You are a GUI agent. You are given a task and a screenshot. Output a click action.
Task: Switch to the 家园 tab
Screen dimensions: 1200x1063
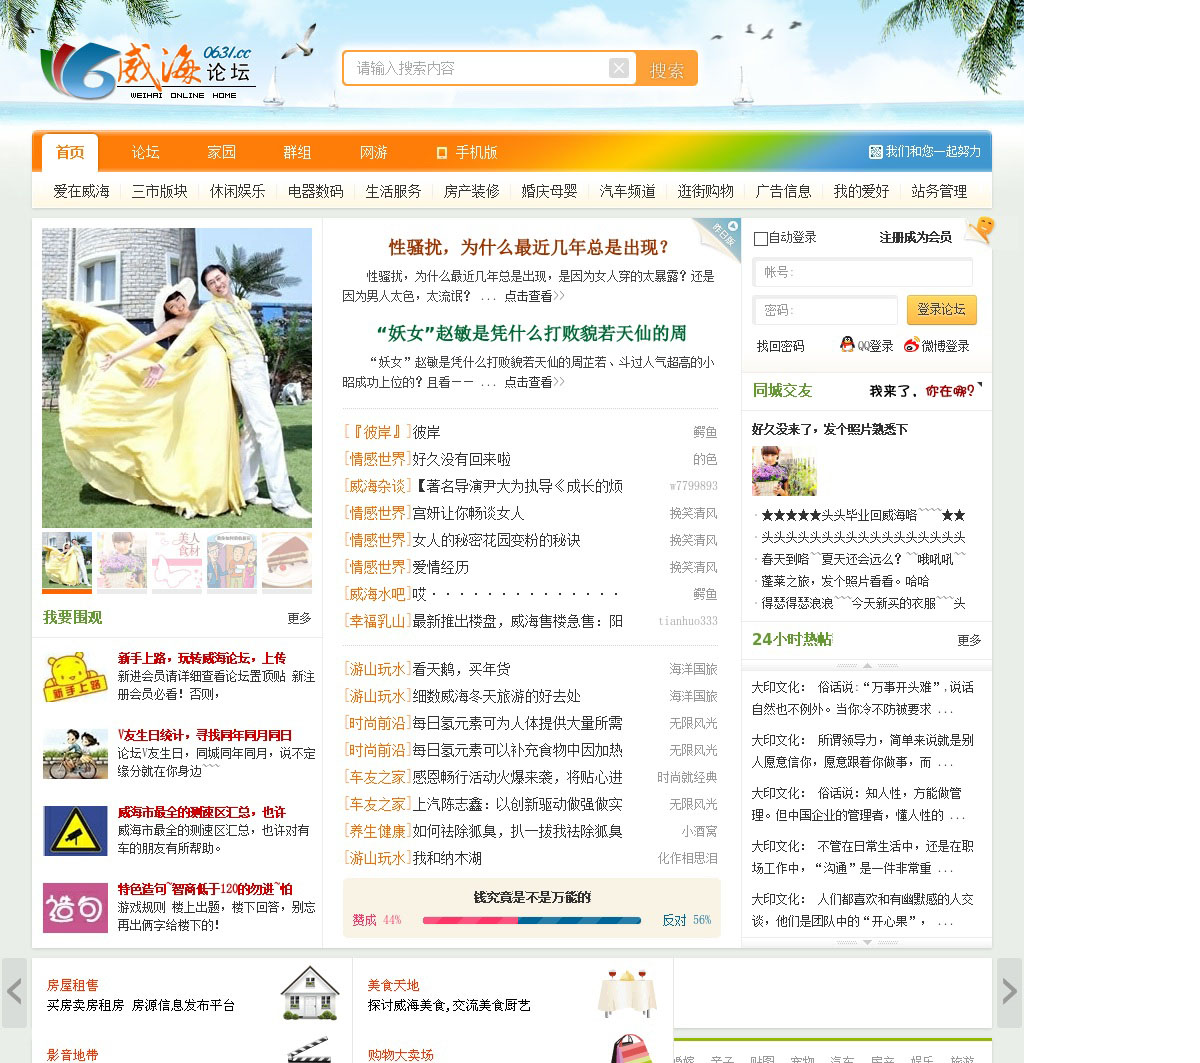click(x=221, y=152)
